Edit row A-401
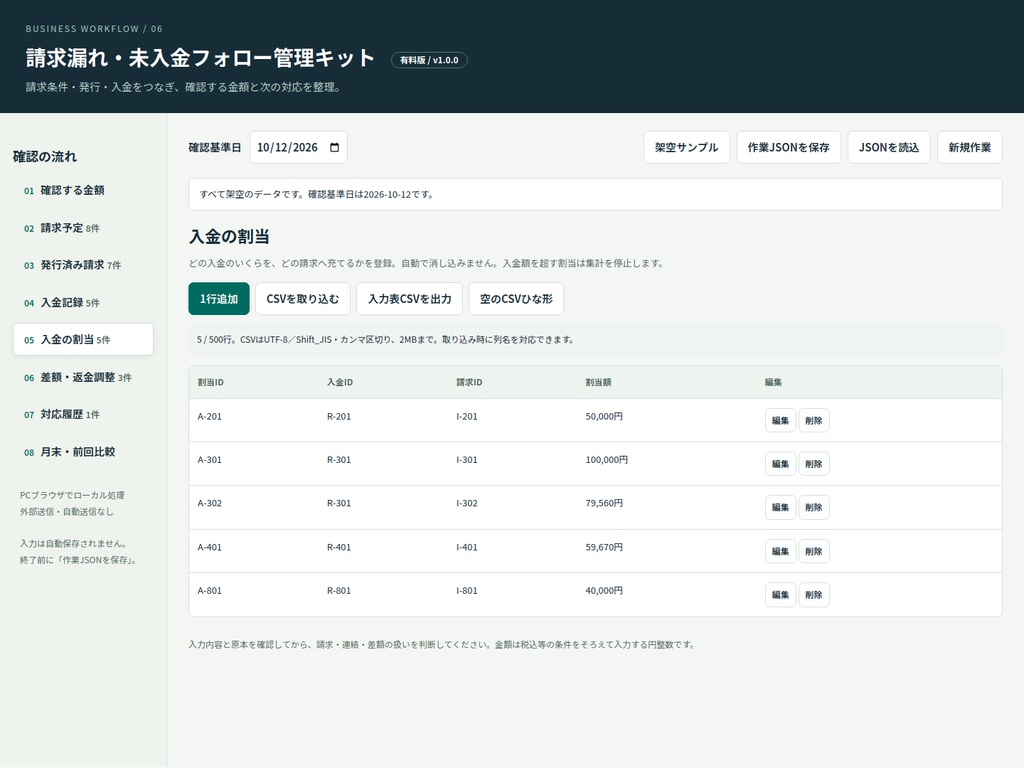 point(780,551)
